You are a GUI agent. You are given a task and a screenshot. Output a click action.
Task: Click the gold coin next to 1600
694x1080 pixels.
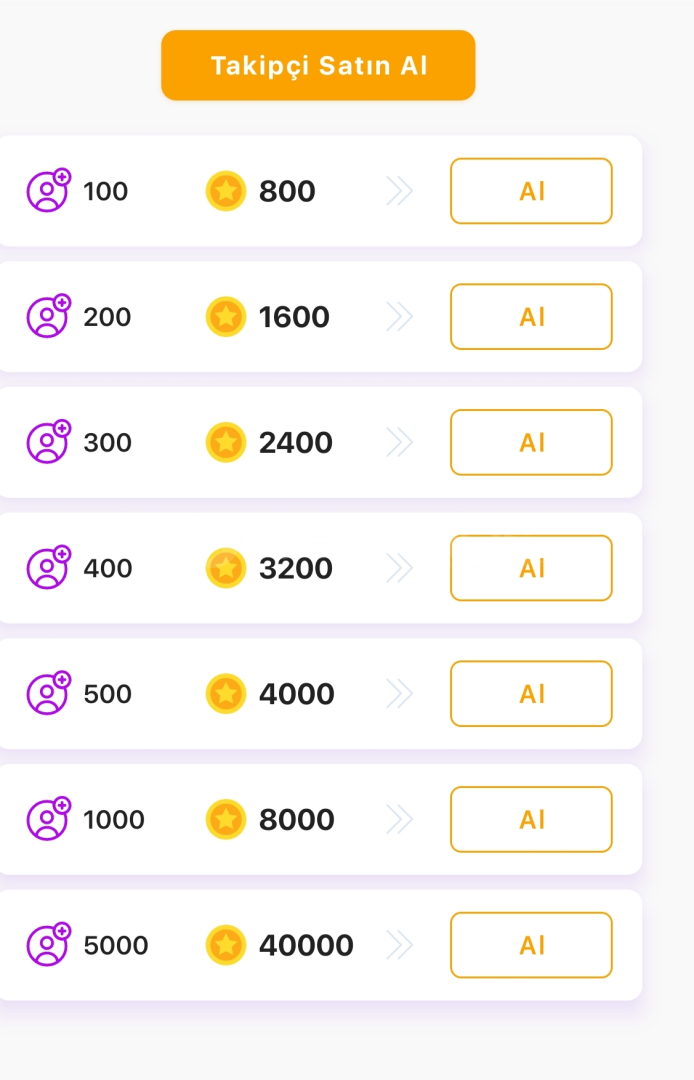click(226, 317)
